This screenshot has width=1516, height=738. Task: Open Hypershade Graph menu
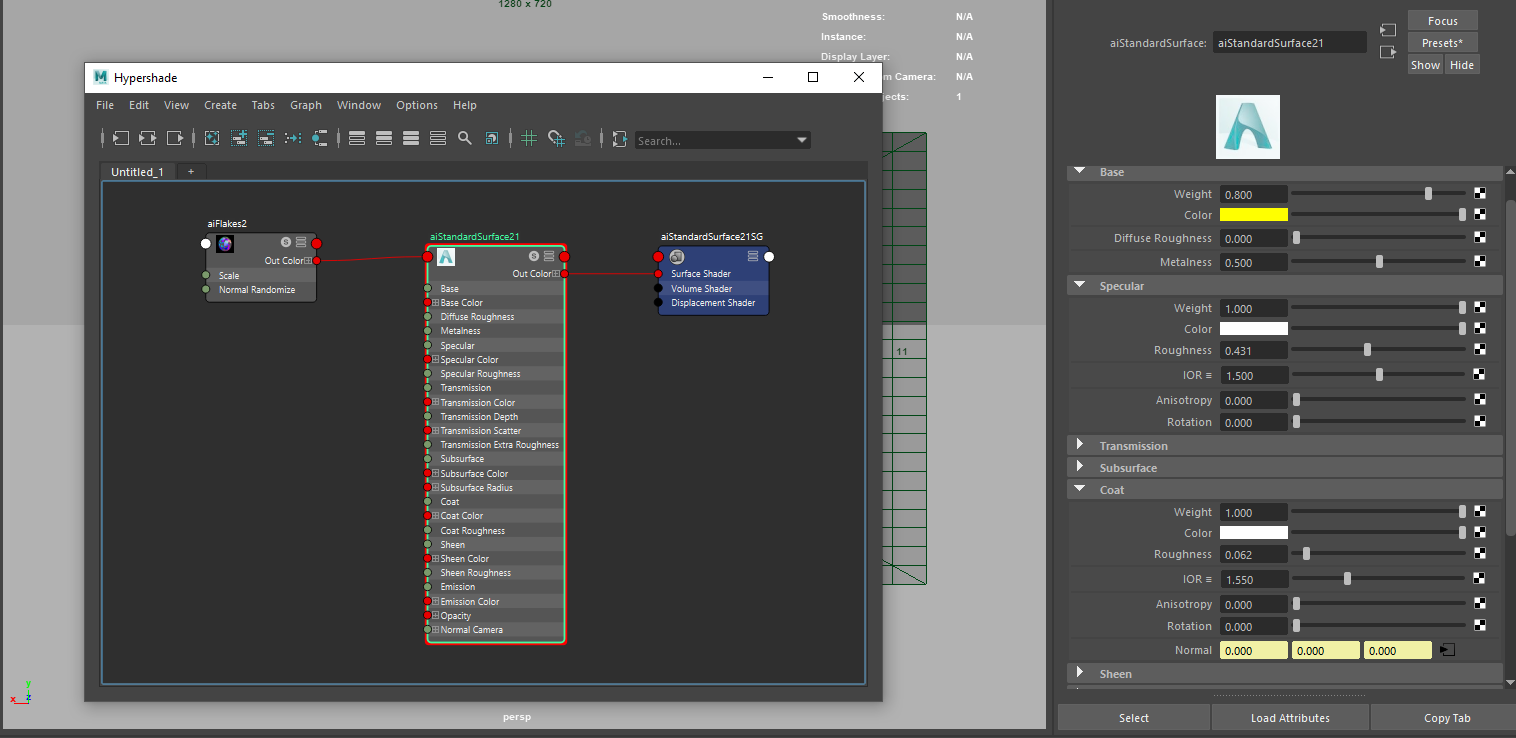coord(306,105)
